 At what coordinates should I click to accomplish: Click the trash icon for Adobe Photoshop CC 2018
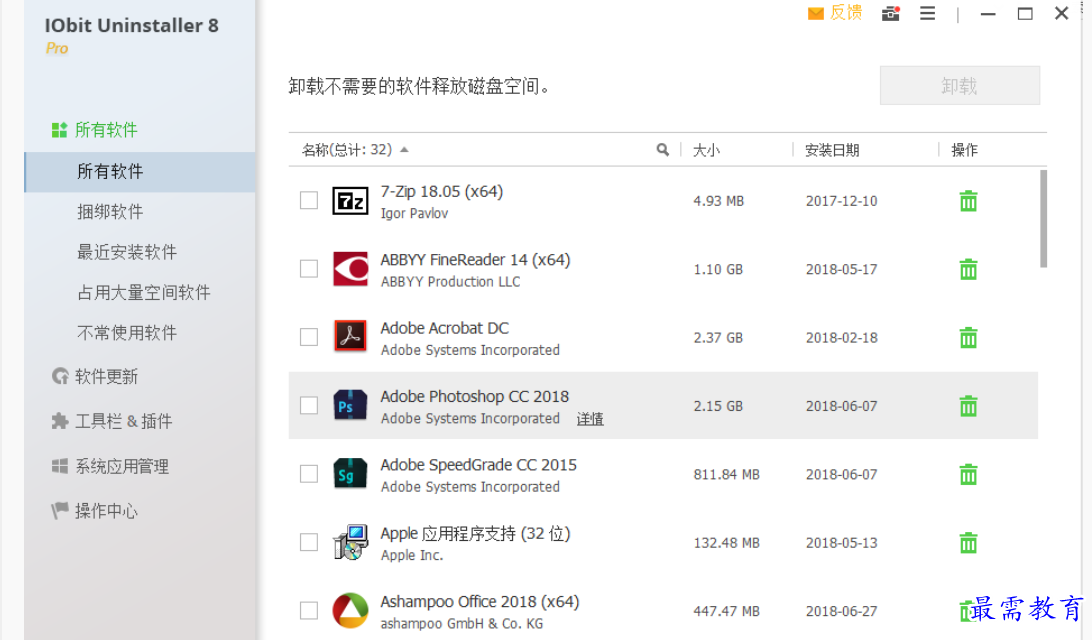click(x=968, y=406)
